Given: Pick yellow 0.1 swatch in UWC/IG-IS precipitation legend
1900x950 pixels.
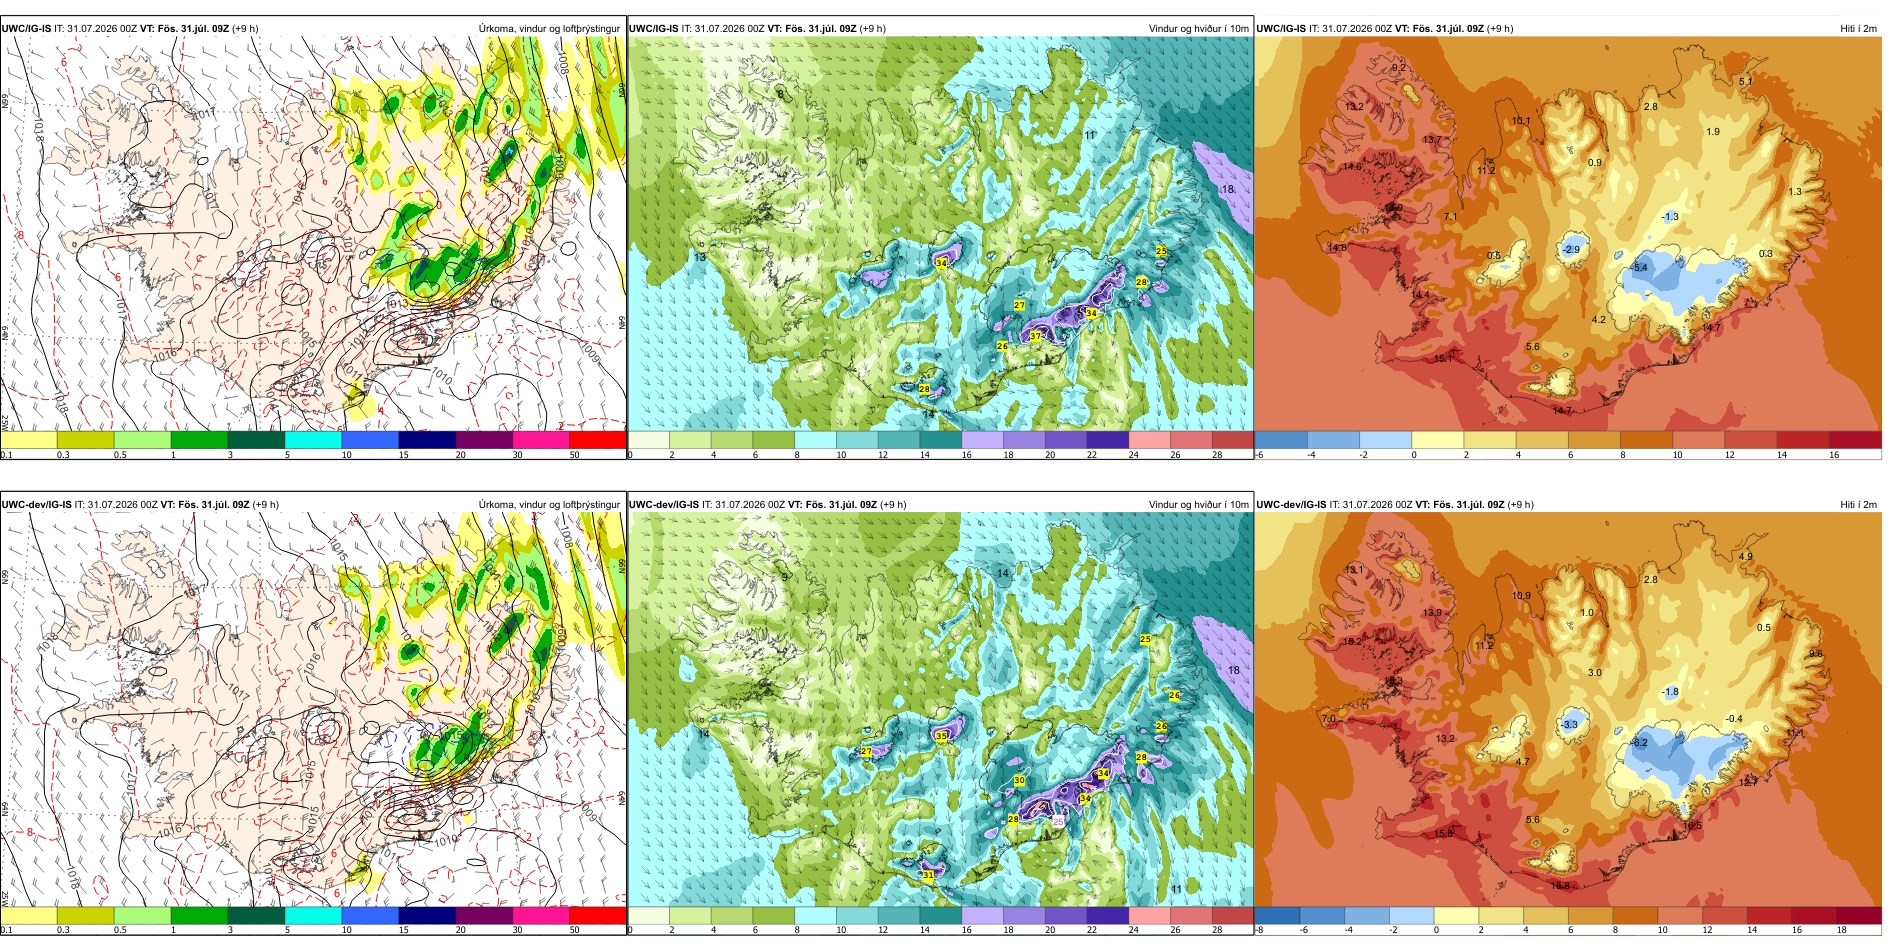Looking at the screenshot, I should pos(29,440).
